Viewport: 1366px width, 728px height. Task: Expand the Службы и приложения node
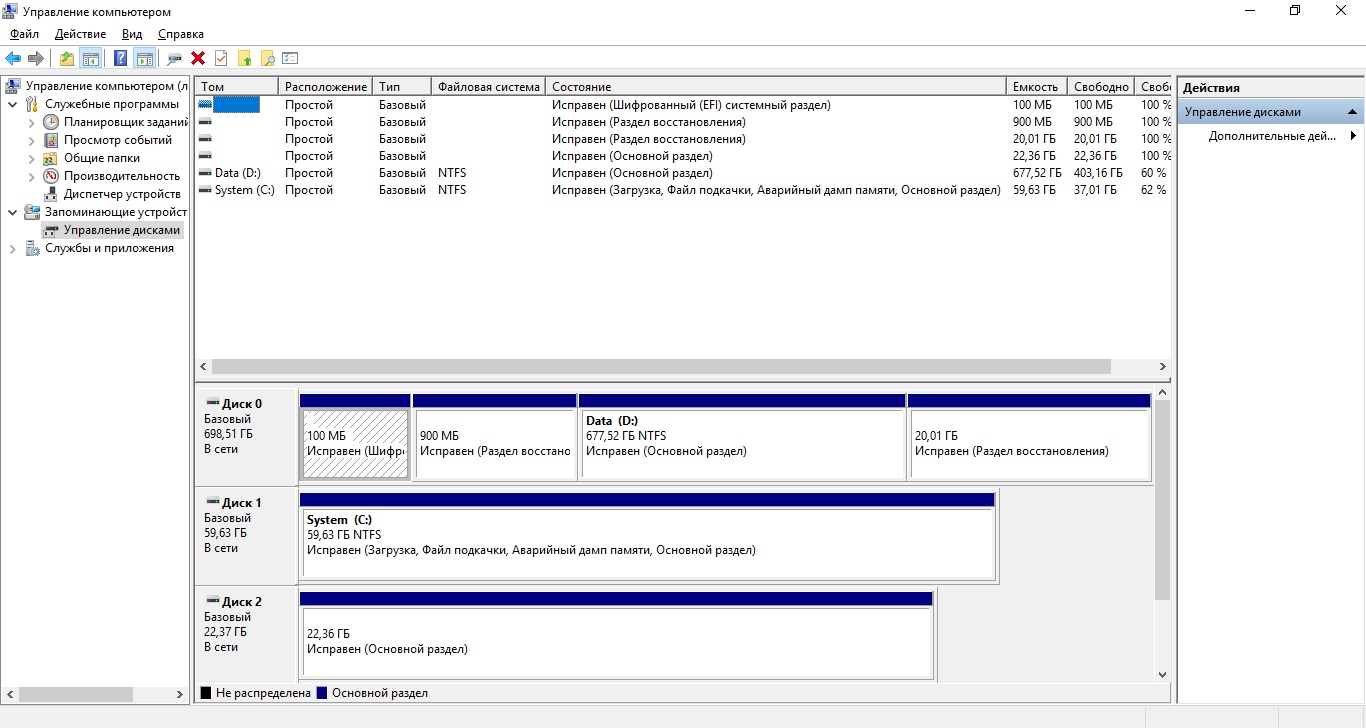[x=13, y=248]
